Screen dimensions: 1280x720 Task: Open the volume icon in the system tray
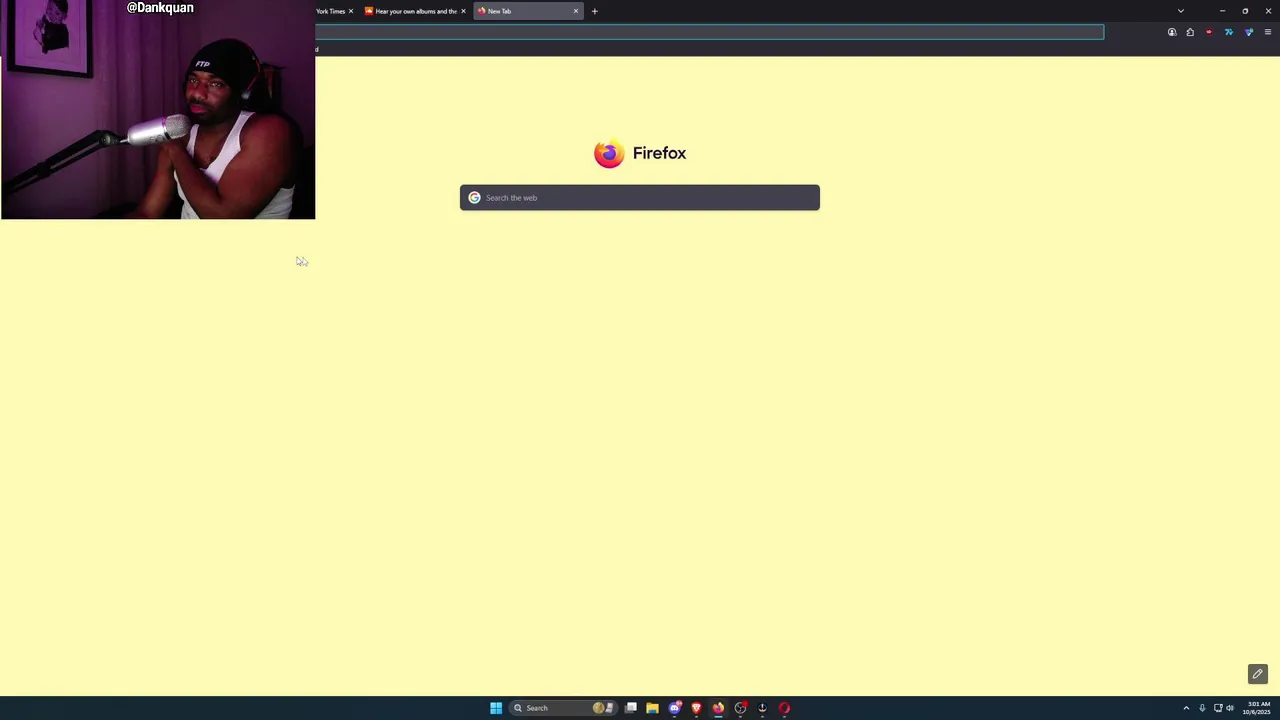1230,708
